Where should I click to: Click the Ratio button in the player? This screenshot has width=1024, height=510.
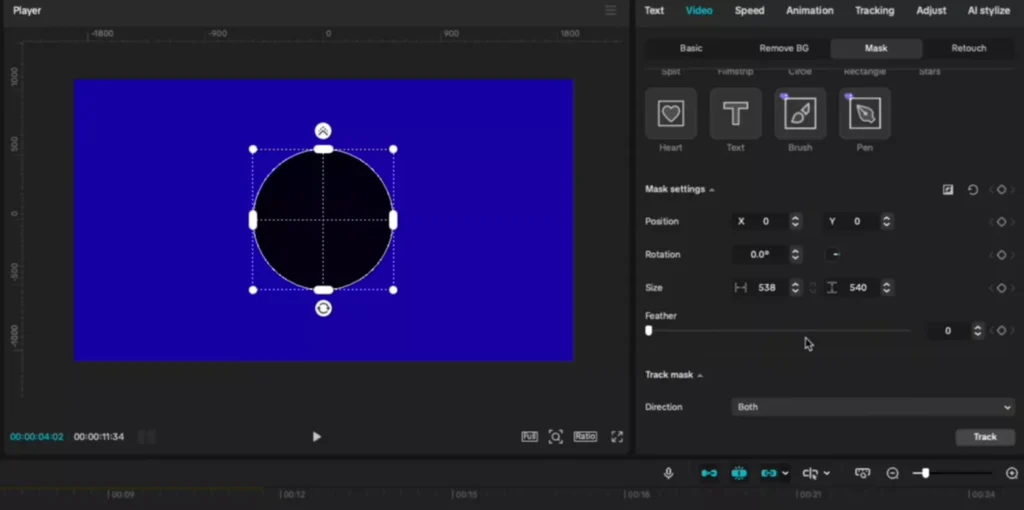(585, 437)
